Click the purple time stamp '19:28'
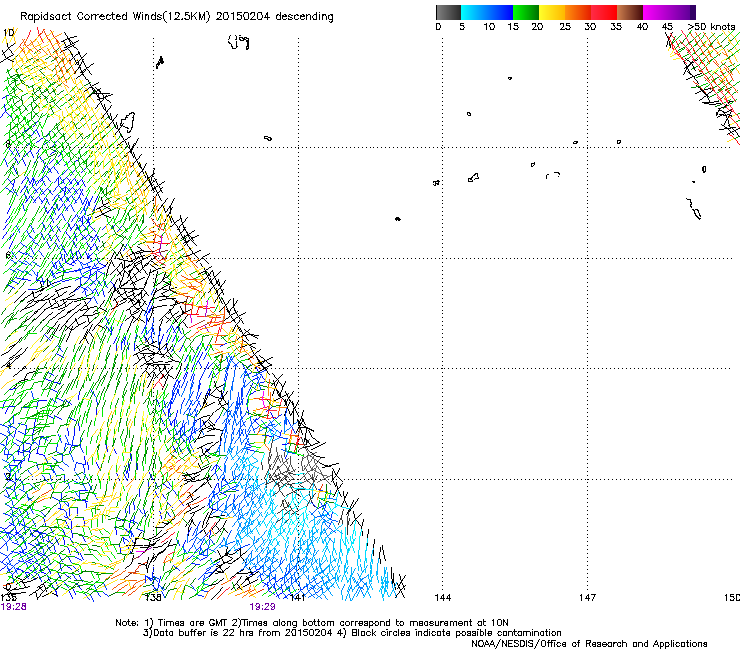This screenshot has height=650, width=740. coord(14,607)
